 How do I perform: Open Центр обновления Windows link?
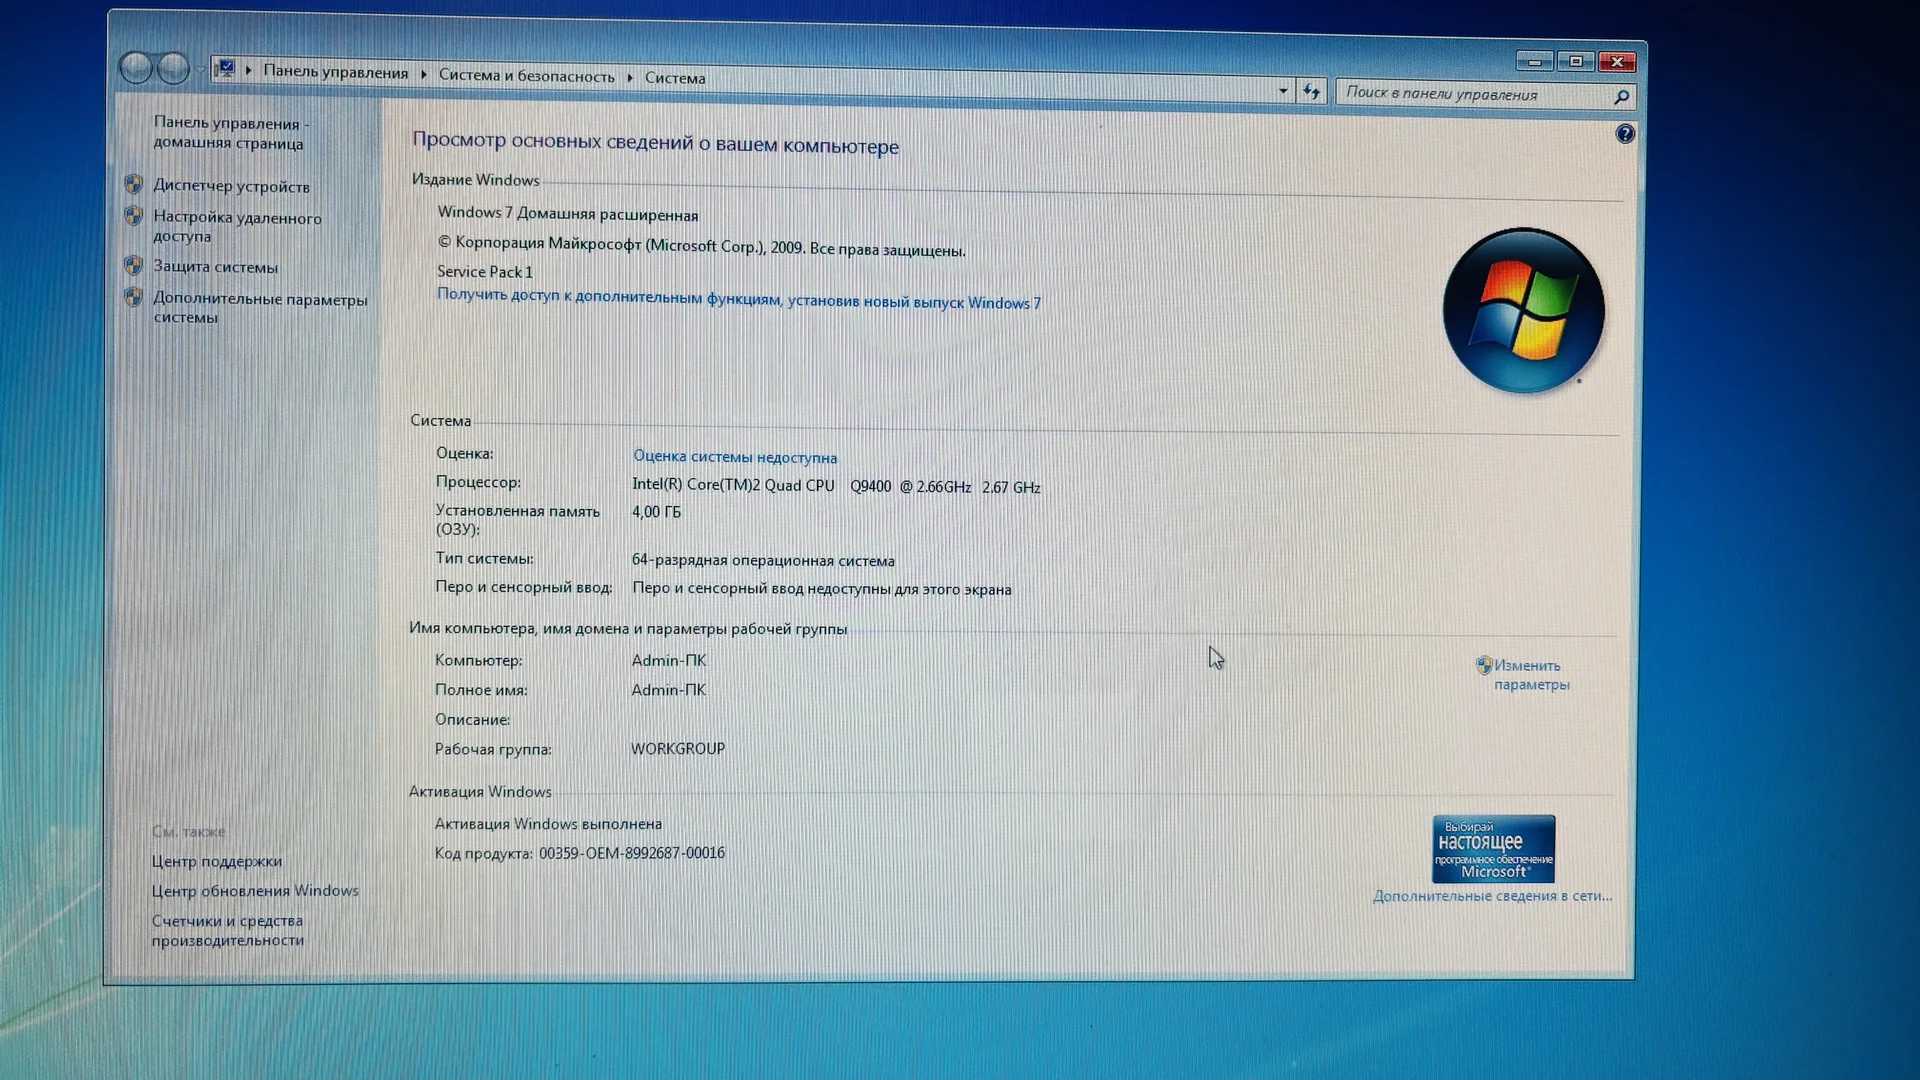255,890
